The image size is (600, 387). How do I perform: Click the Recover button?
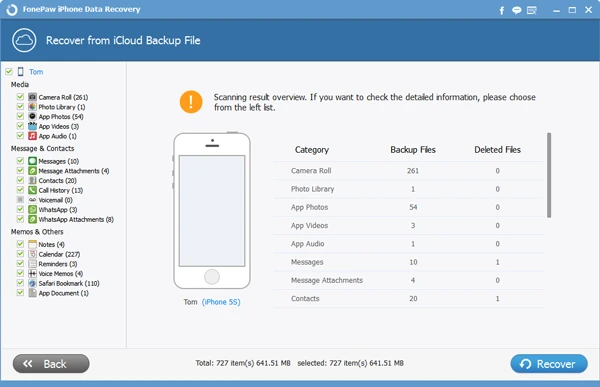(x=549, y=364)
